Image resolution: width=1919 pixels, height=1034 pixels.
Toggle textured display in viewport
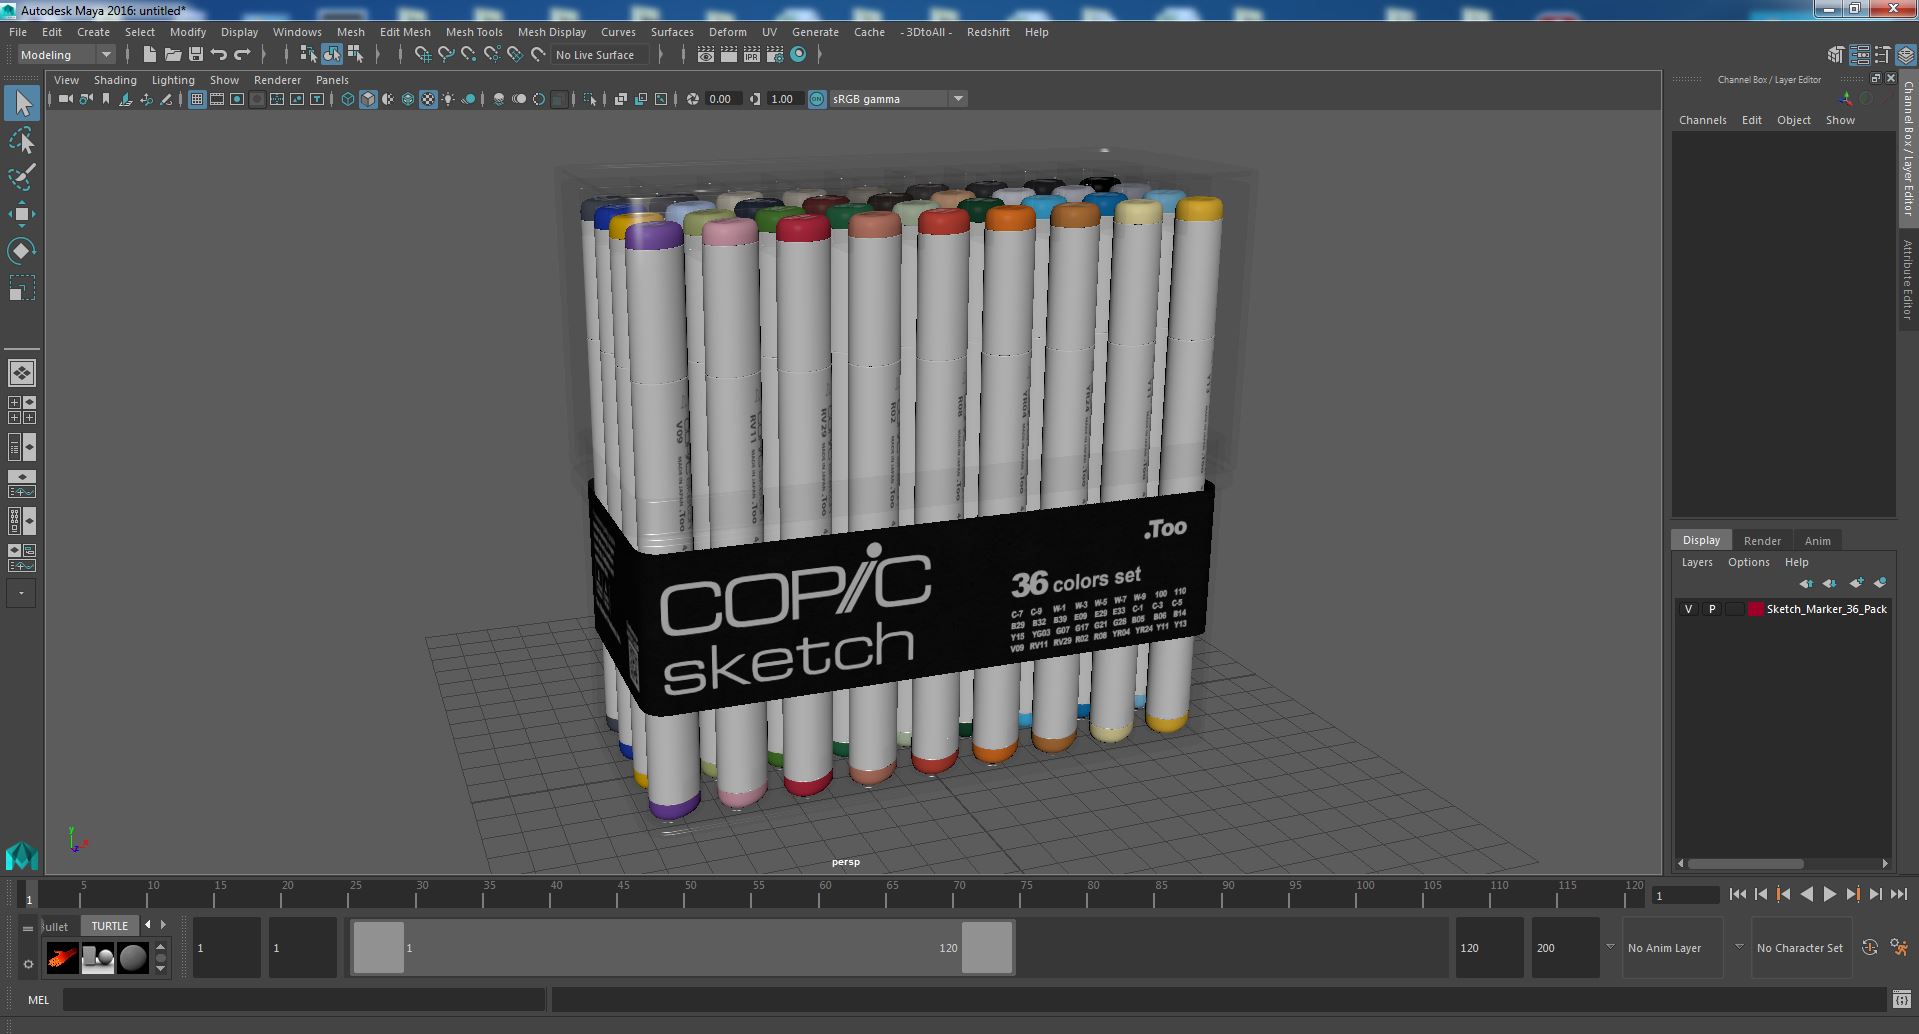[428, 99]
